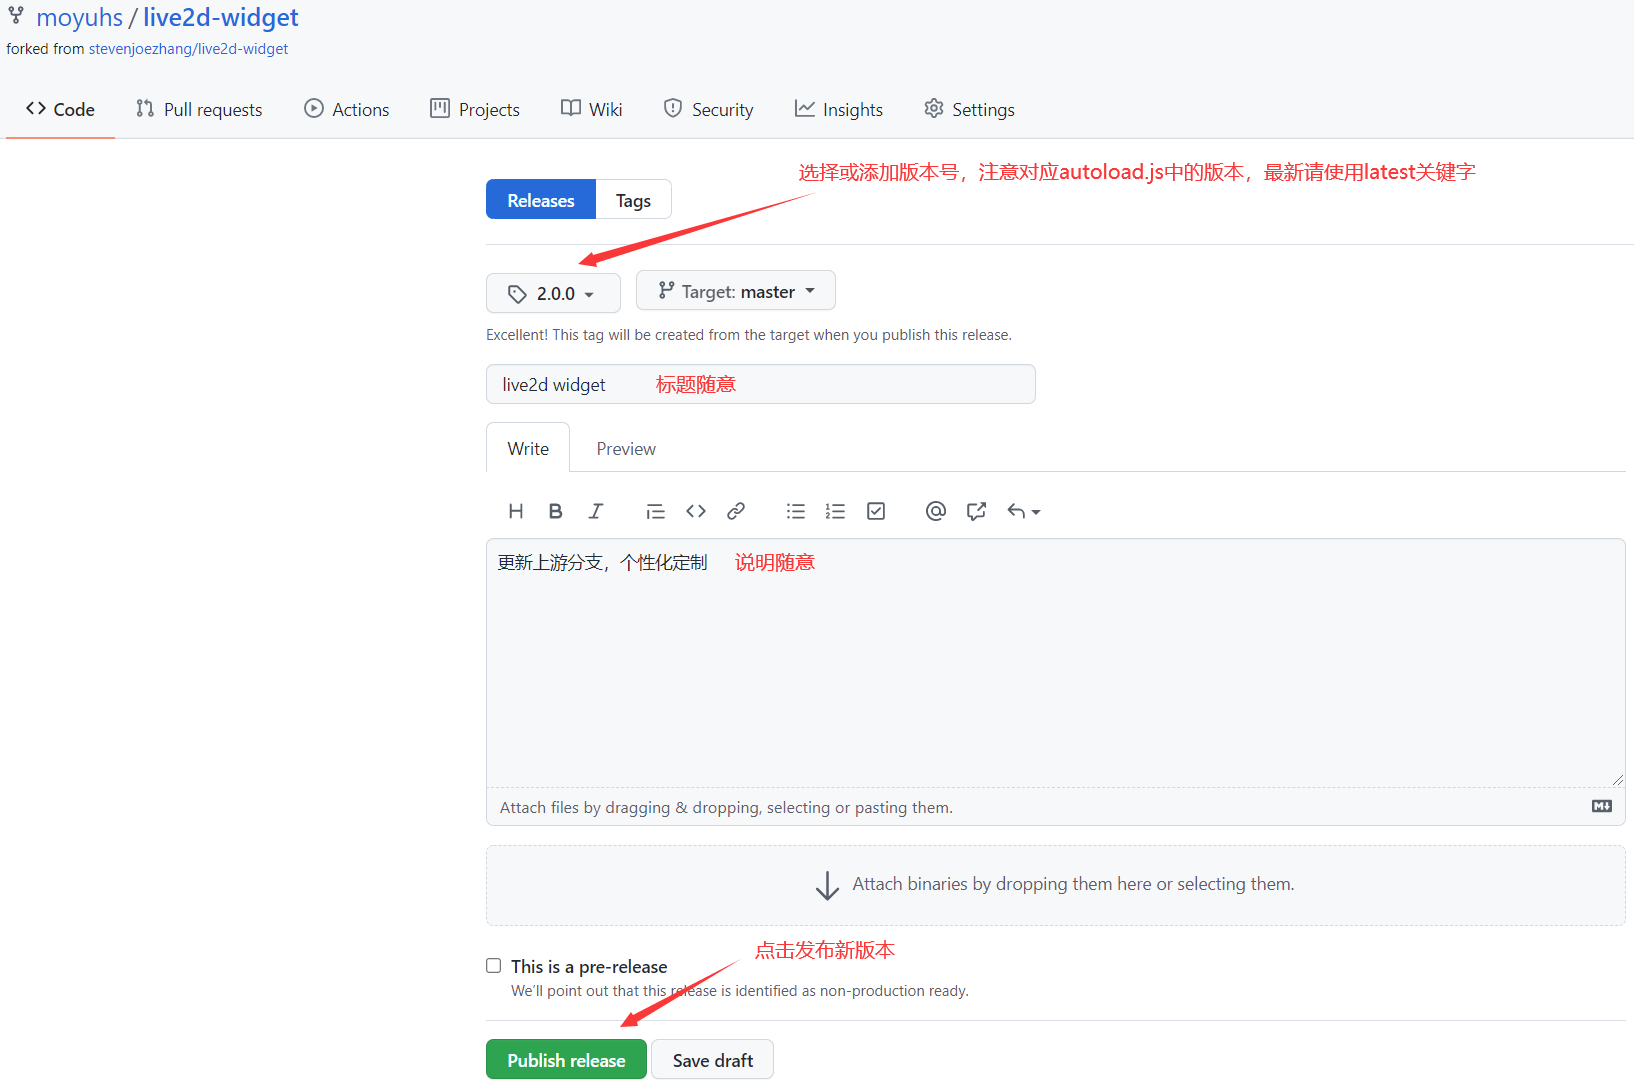Open the 2.0.0 tag dropdown
The image size is (1634, 1082).
point(553,293)
